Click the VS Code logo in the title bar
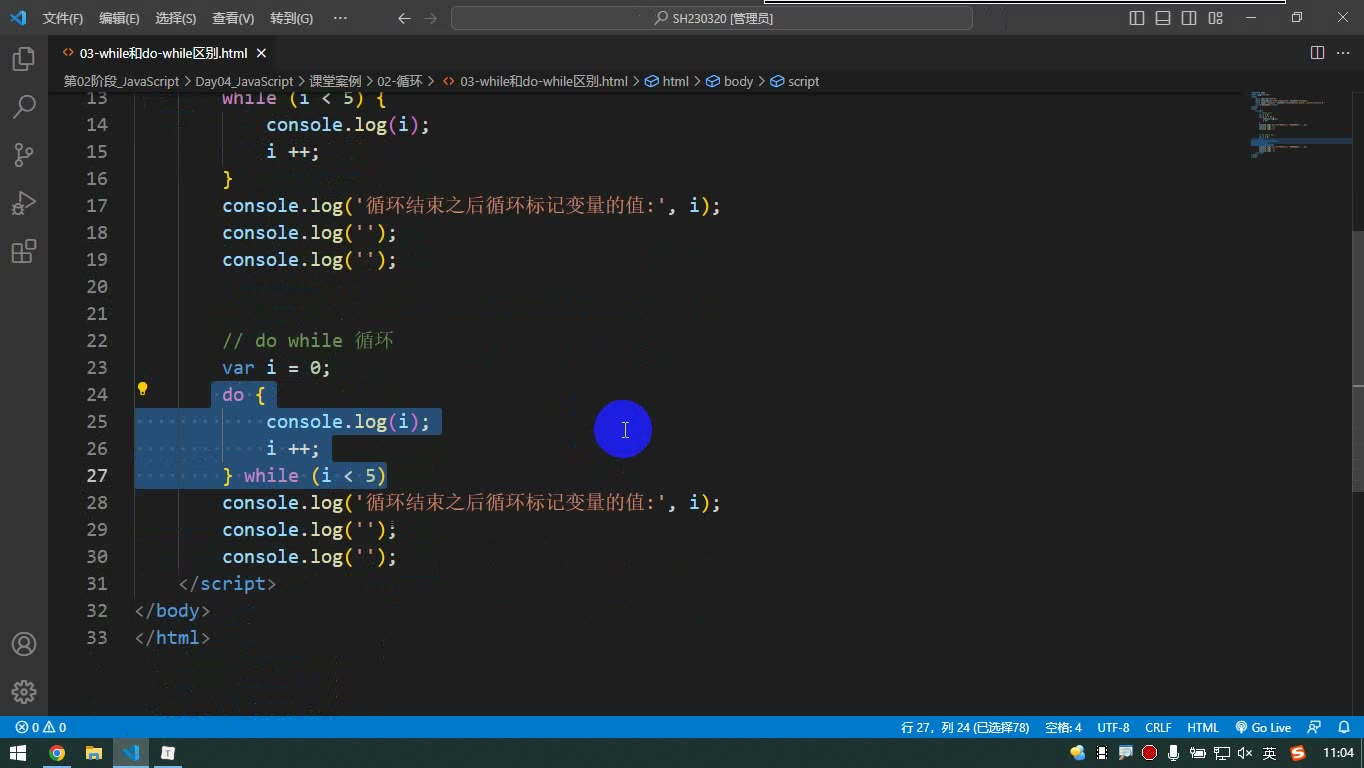1364x768 pixels. pyautogui.click(x=18, y=18)
